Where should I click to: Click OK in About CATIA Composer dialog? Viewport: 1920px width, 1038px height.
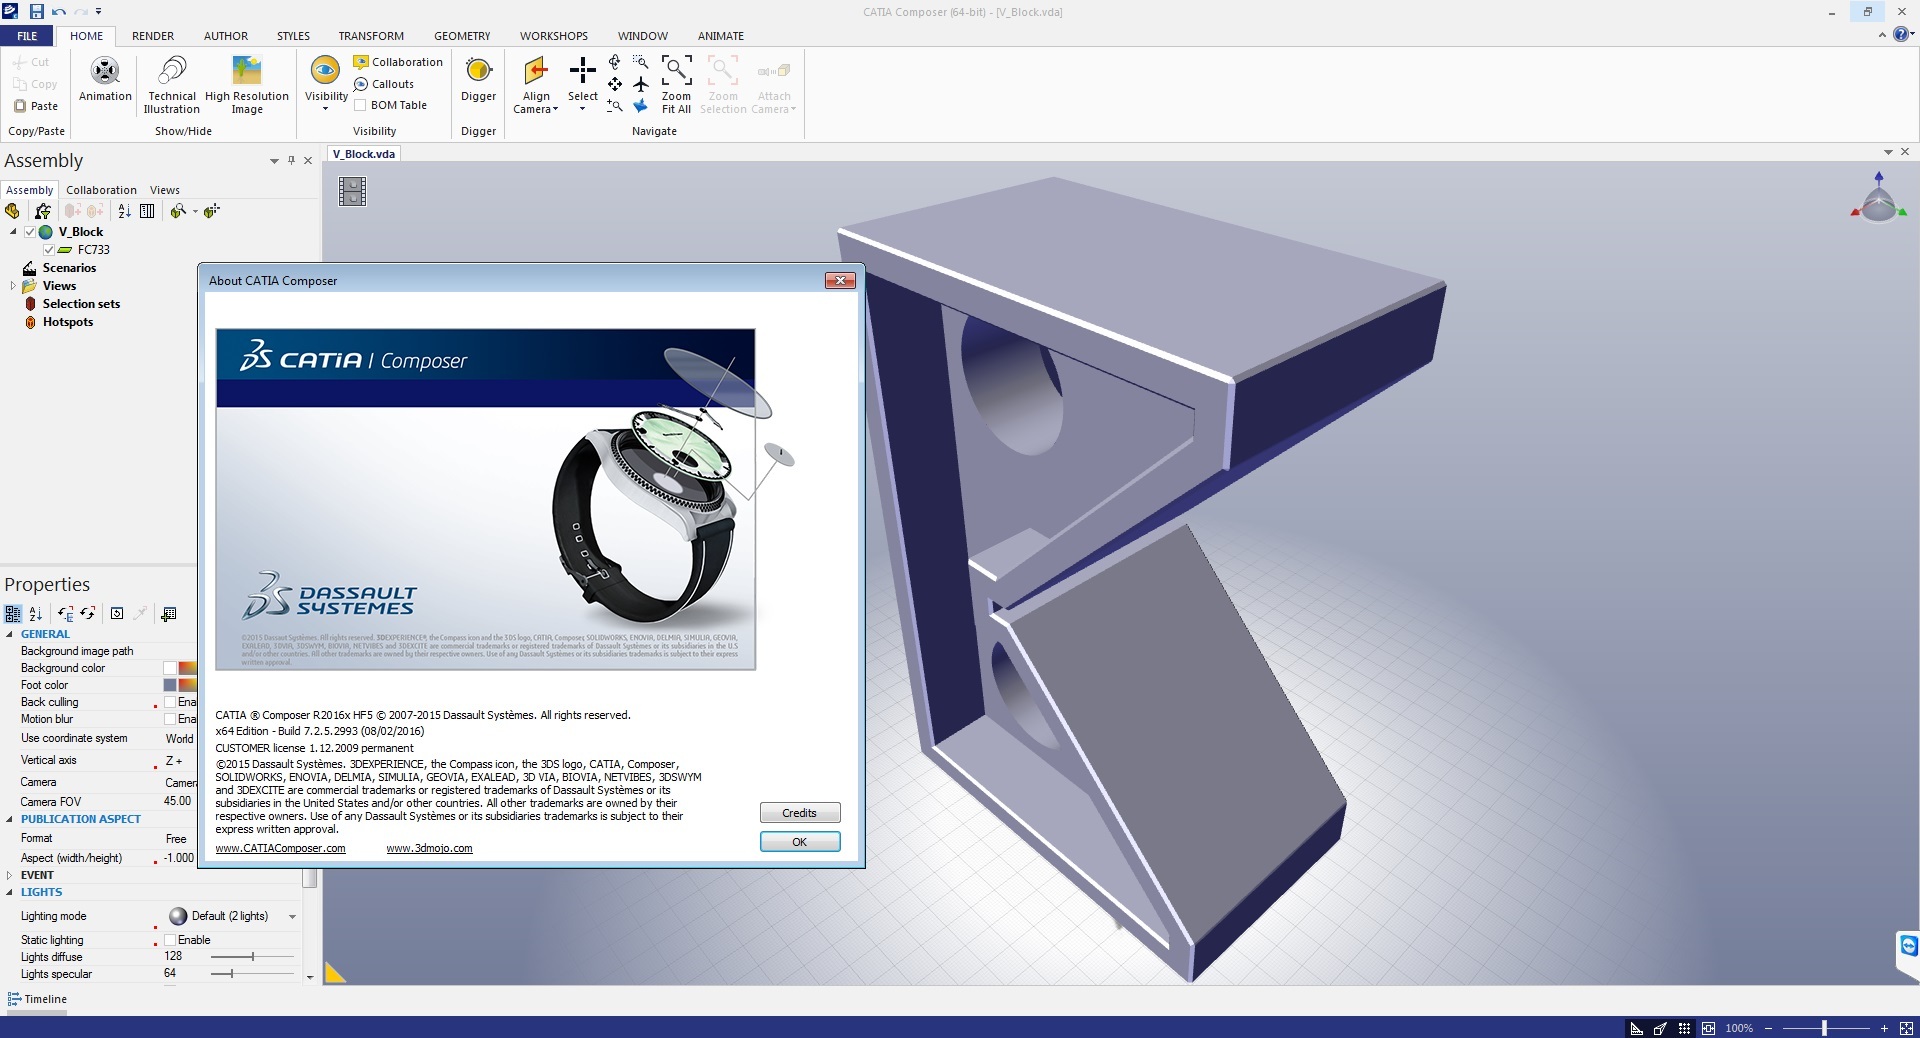coord(800,842)
